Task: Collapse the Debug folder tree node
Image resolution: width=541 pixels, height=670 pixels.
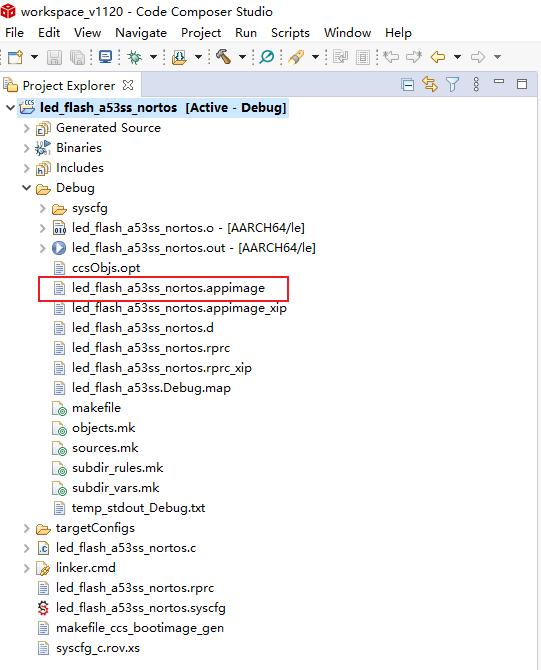Action: click(x=26, y=188)
